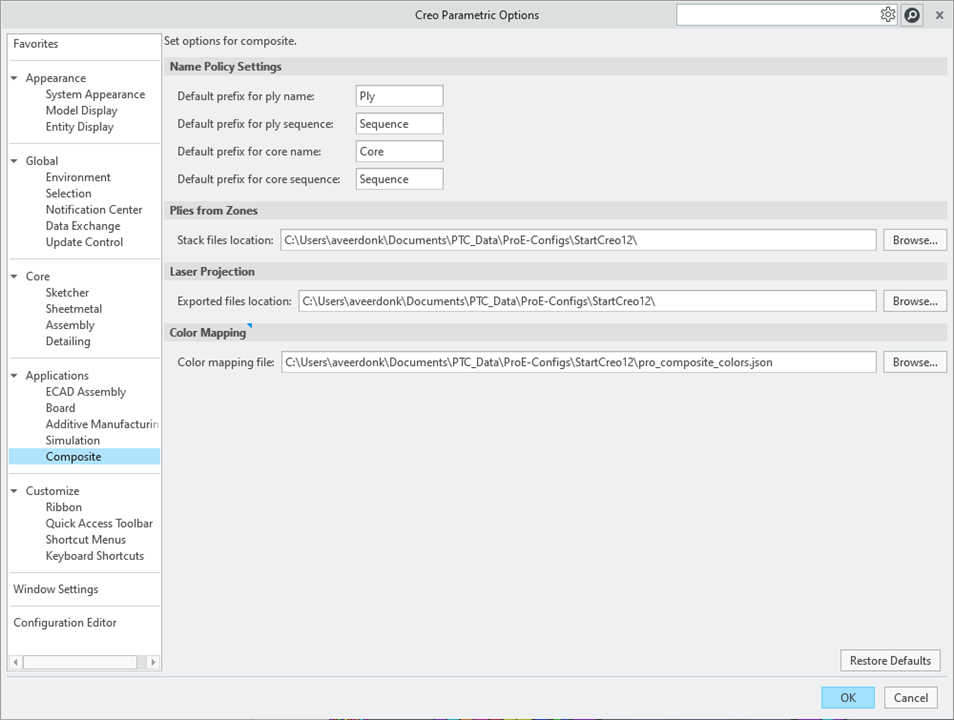Click the magnifier search icon button
The width and height of the screenshot is (954, 720).
click(912, 15)
